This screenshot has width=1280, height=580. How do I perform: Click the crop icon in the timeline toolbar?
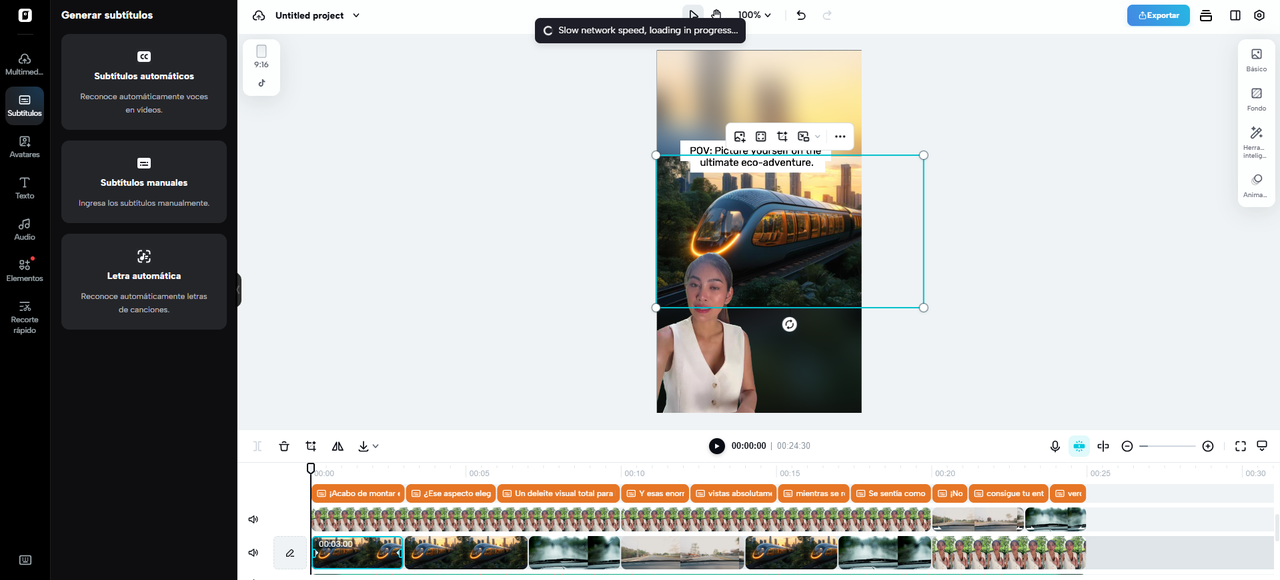click(311, 446)
